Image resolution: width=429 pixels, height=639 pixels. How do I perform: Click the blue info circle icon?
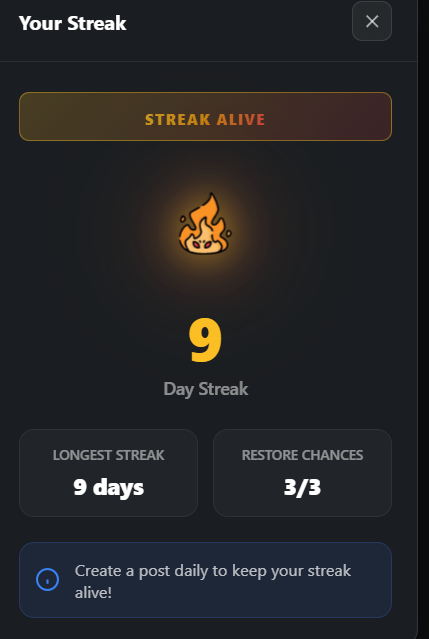48,580
